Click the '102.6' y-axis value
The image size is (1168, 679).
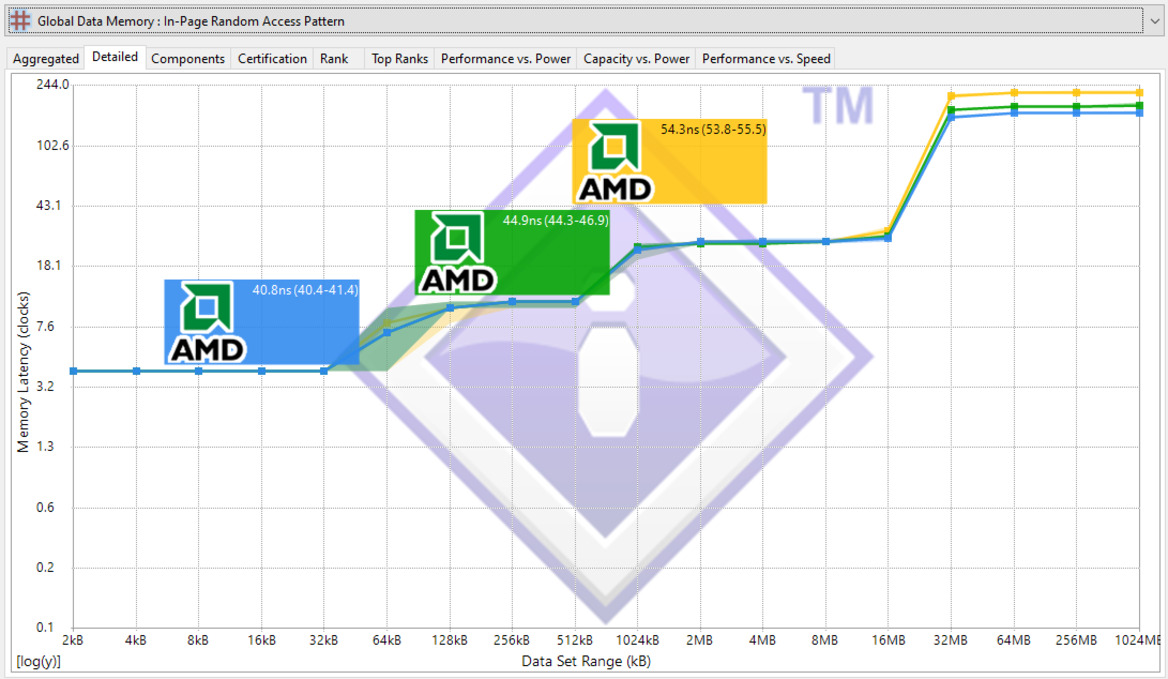(x=52, y=145)
